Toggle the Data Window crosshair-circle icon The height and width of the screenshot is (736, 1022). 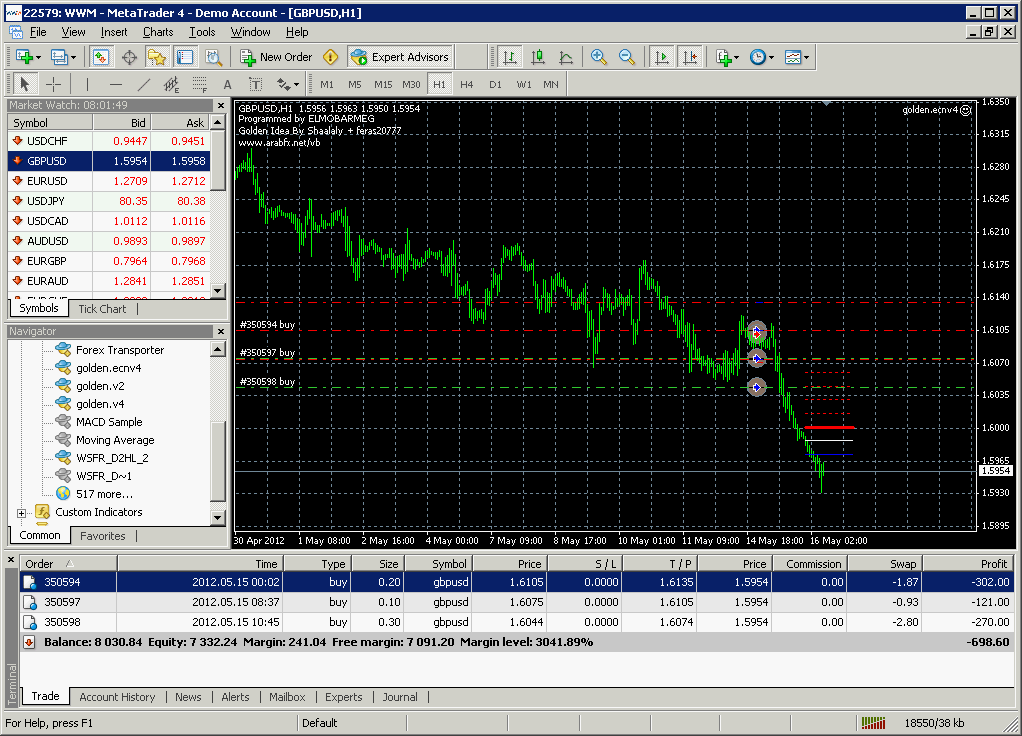coord(129,57)
